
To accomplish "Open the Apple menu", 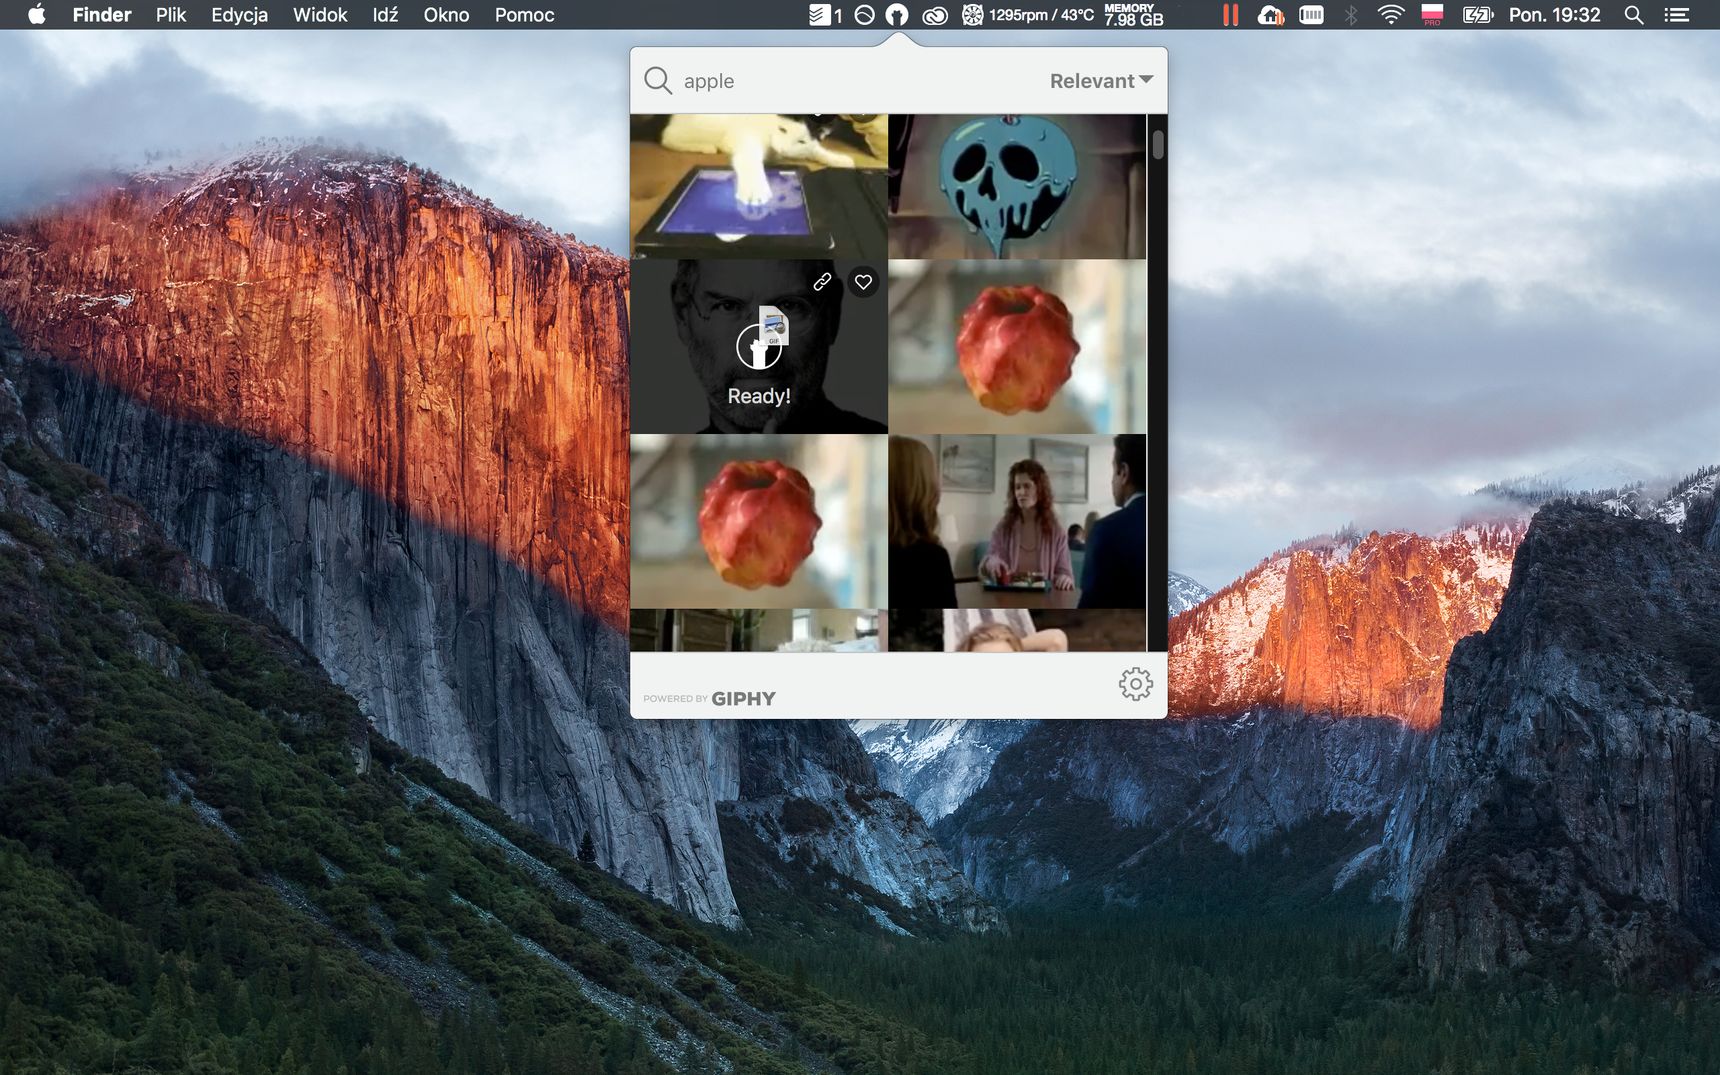I will pos(37,14).
